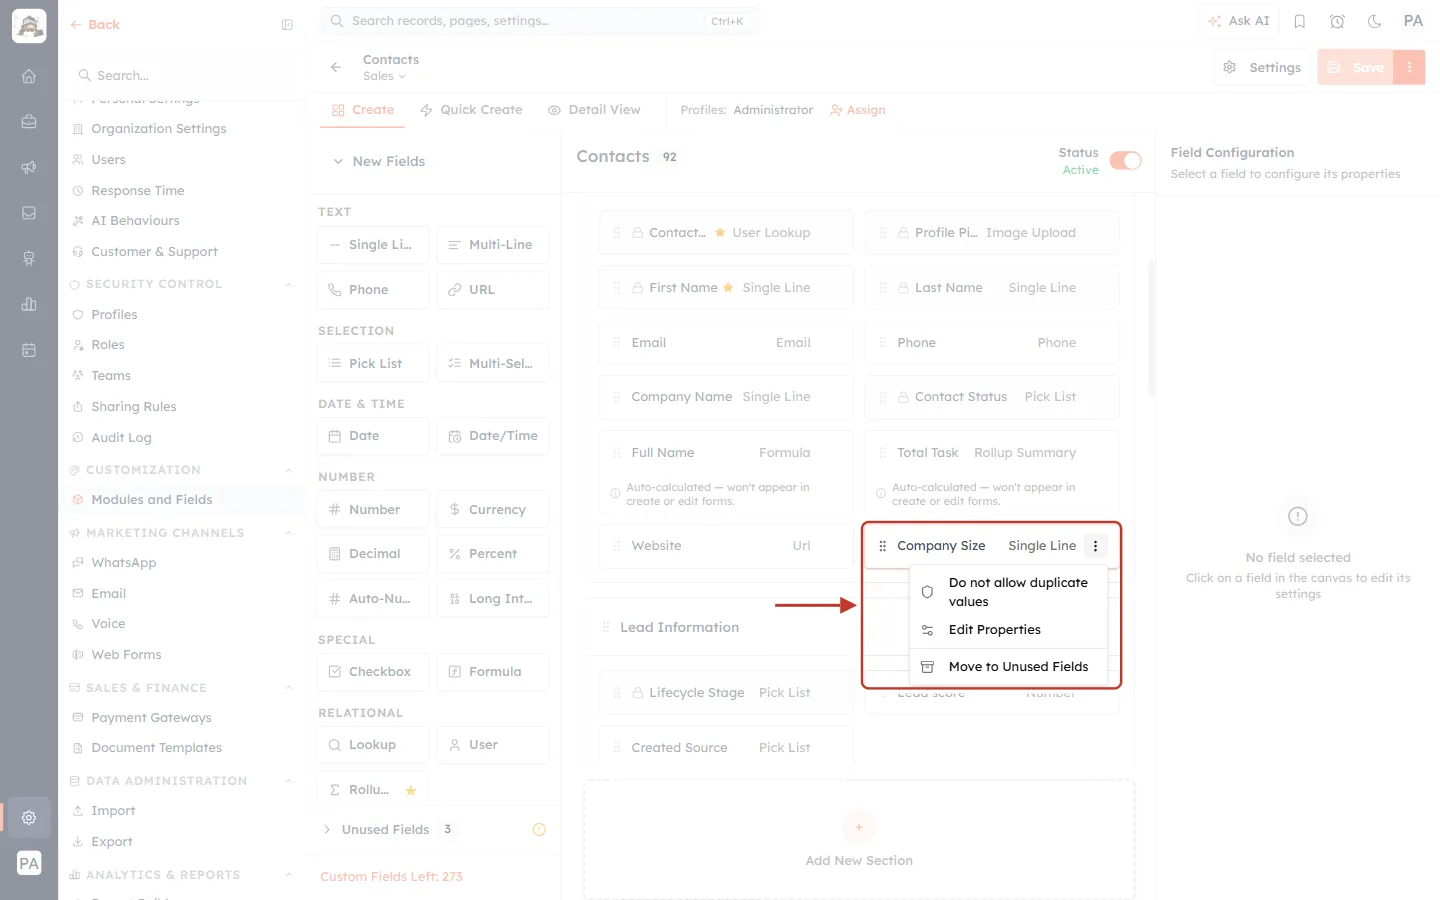Select the Pick List field type
Viewport: 1440px width, 900px height.
point(373,363)
